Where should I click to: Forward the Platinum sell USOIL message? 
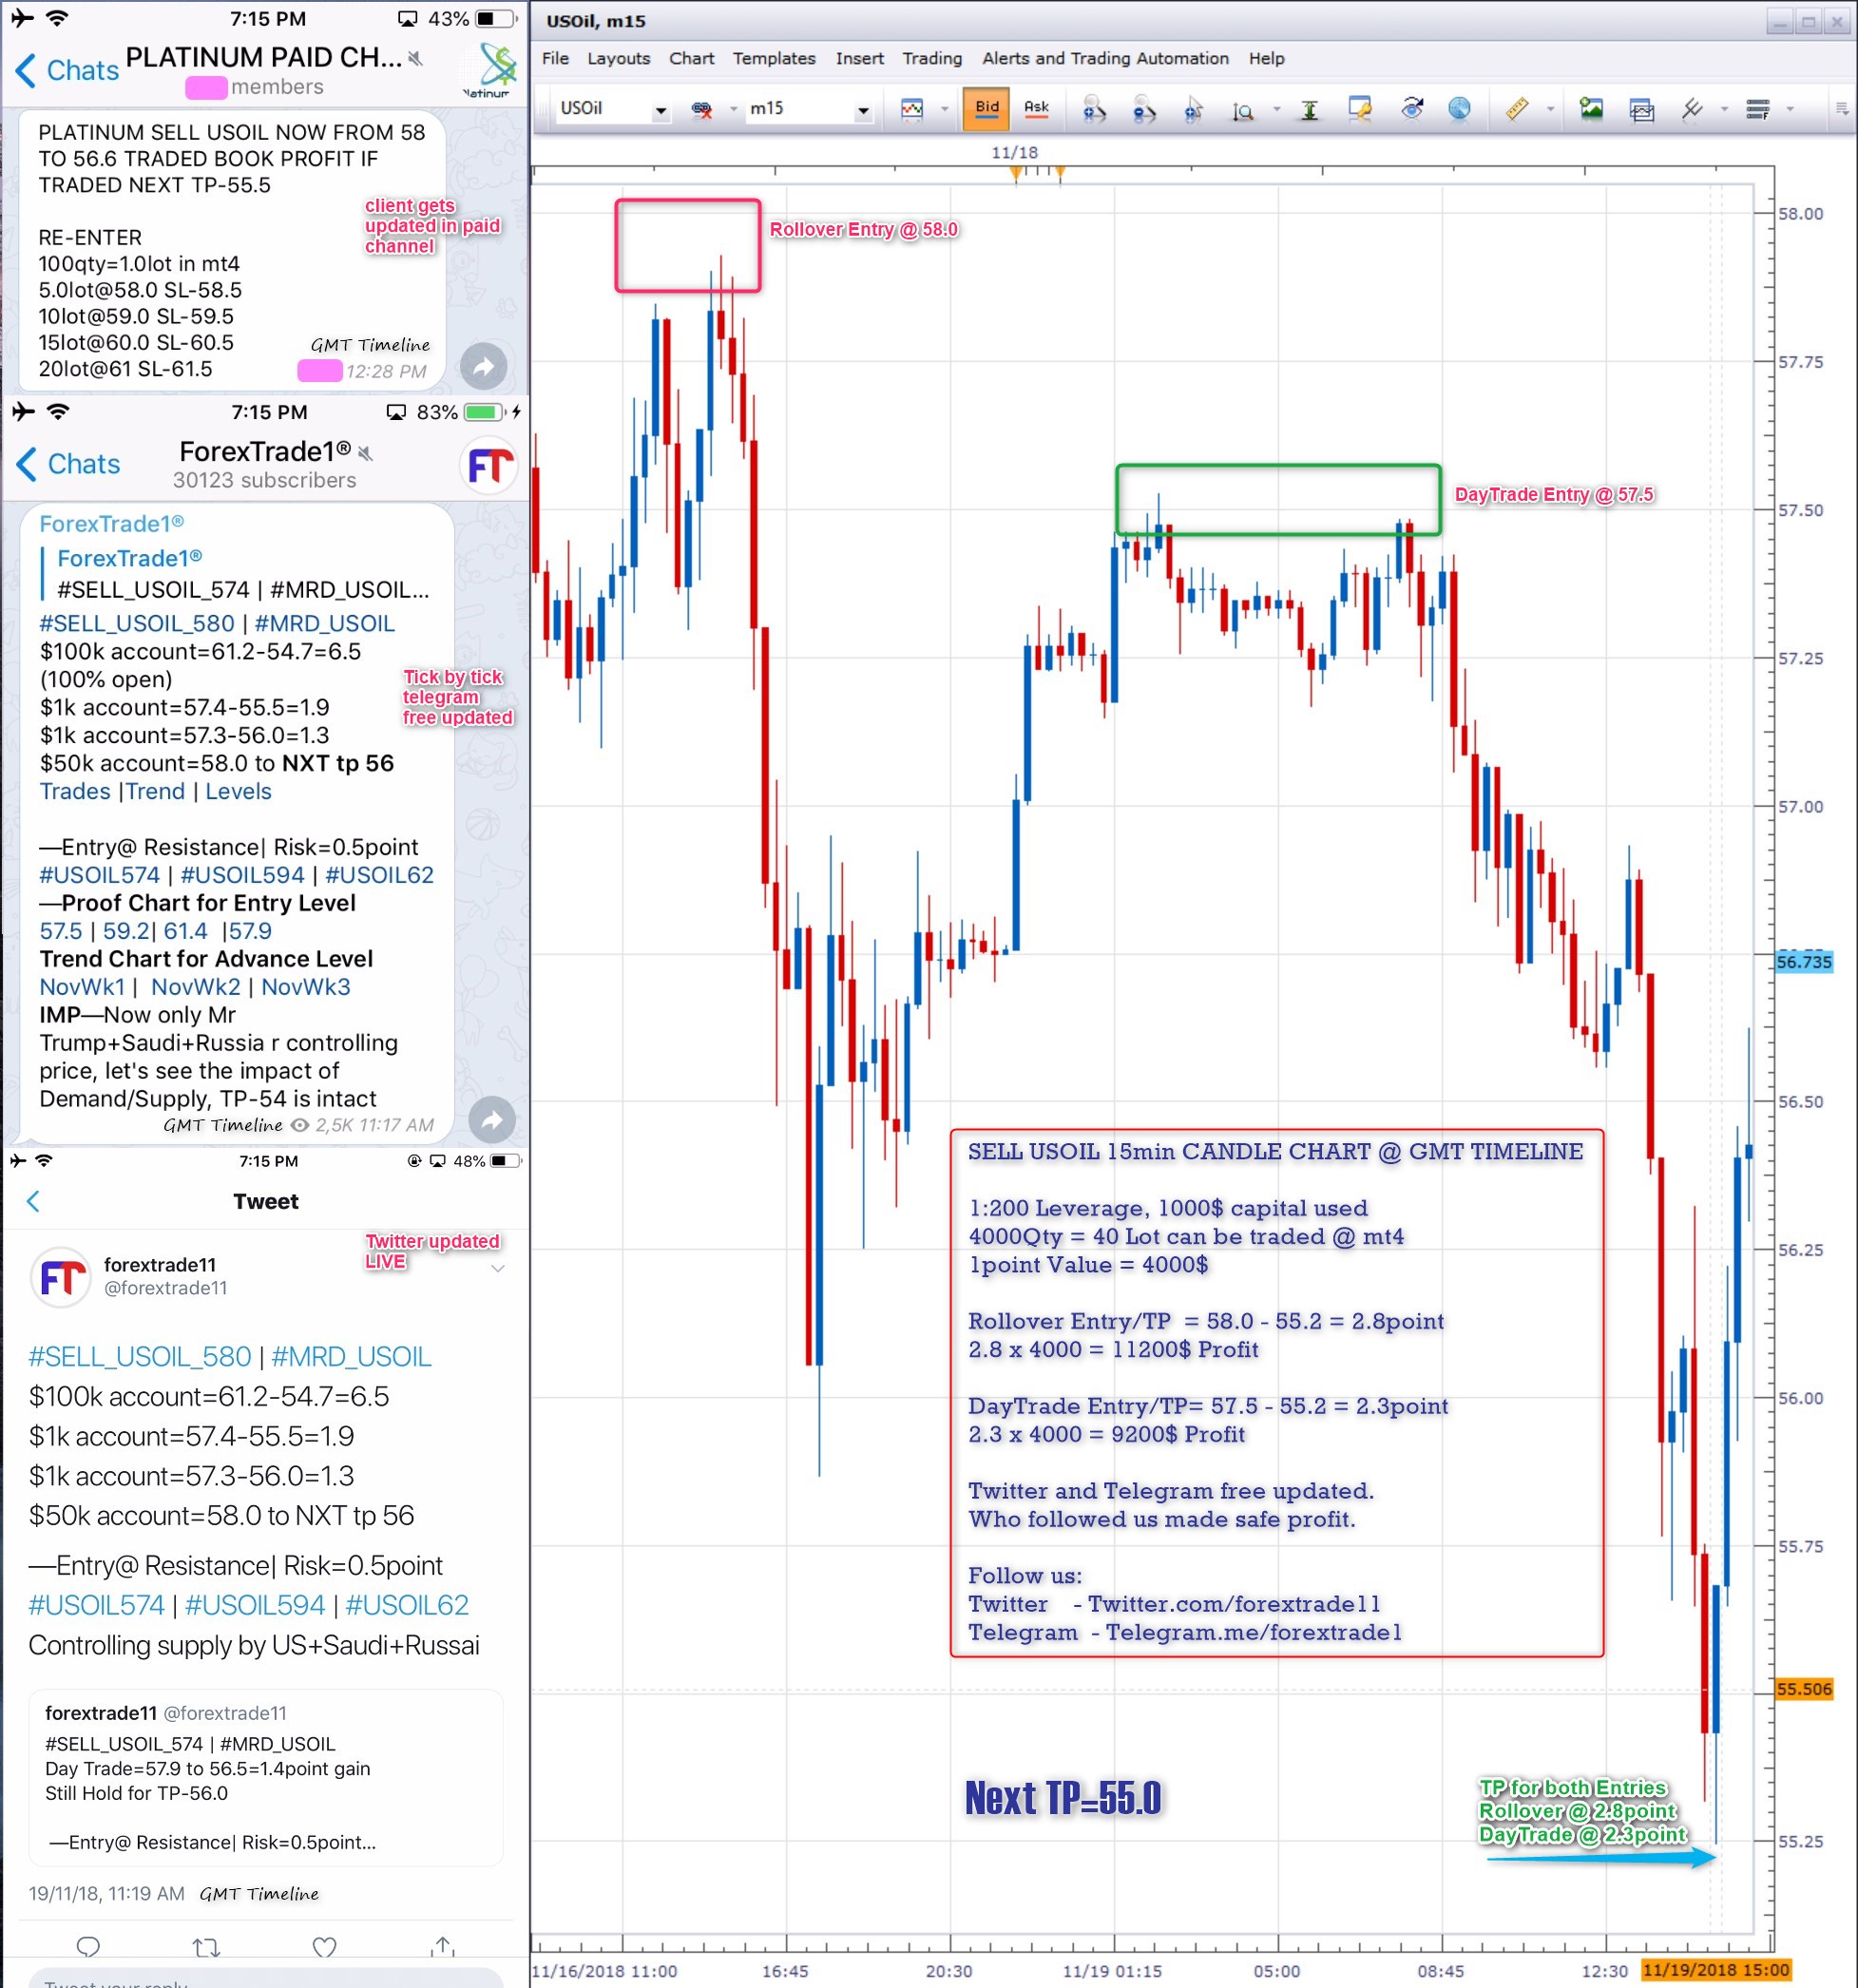coord(484,366)
